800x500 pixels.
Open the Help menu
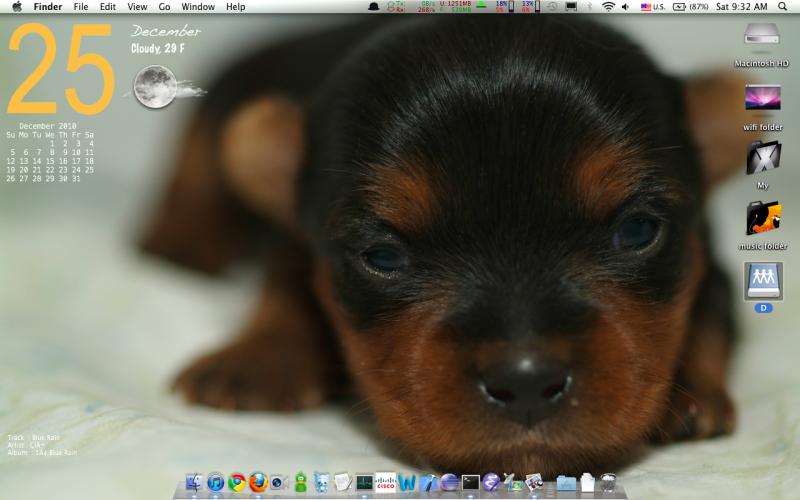click(236, 7)
